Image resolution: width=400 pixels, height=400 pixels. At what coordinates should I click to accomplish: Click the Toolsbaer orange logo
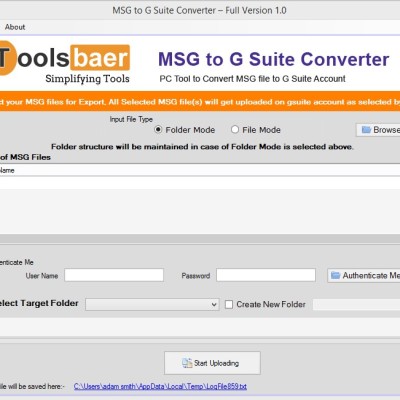65,59
